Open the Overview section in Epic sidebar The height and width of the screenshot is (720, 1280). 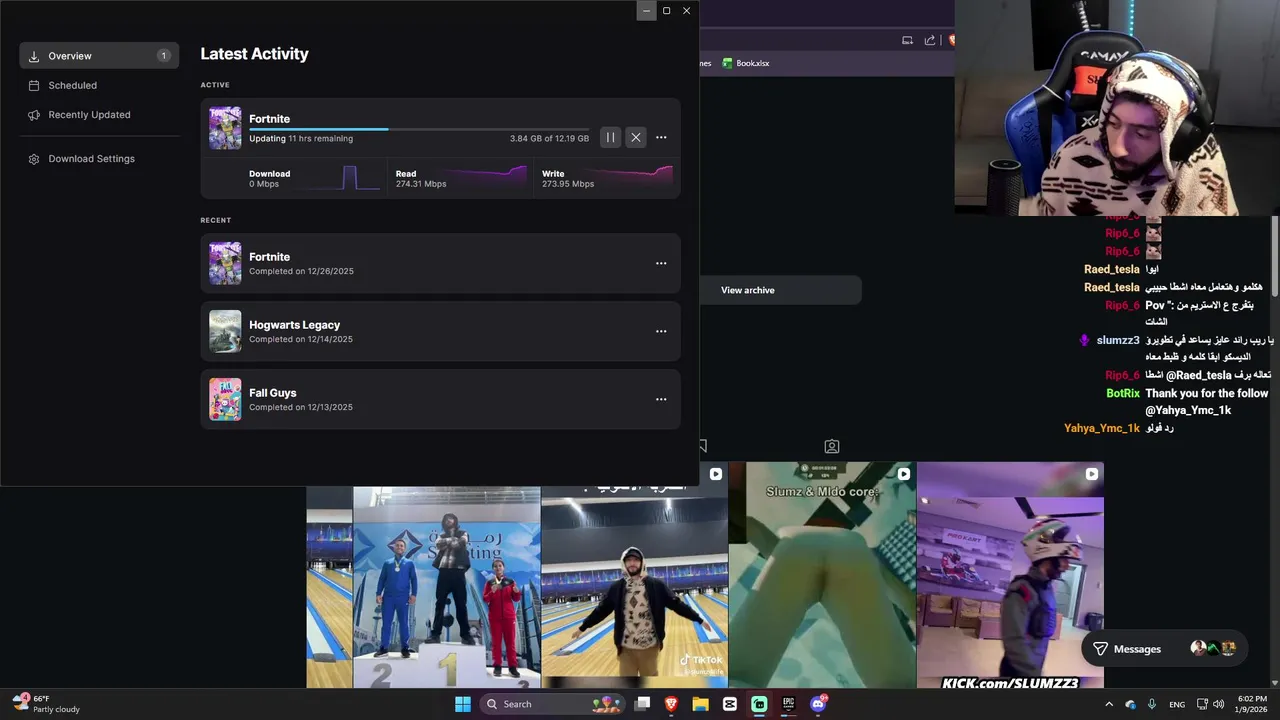99,56
